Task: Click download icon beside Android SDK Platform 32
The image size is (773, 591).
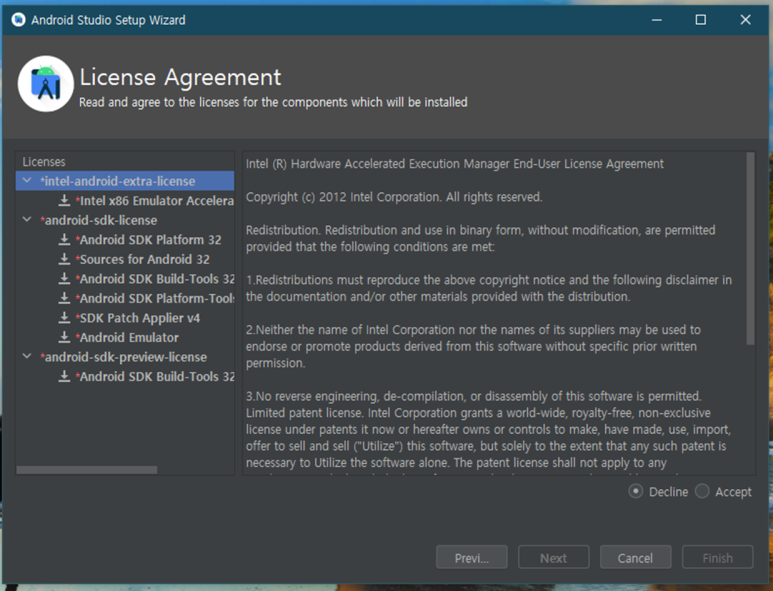Action: (x=64, y=240)
